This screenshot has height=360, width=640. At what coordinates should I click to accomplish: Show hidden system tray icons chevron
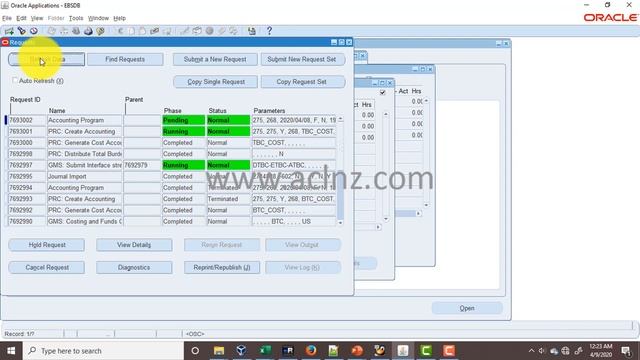[531, 351]
